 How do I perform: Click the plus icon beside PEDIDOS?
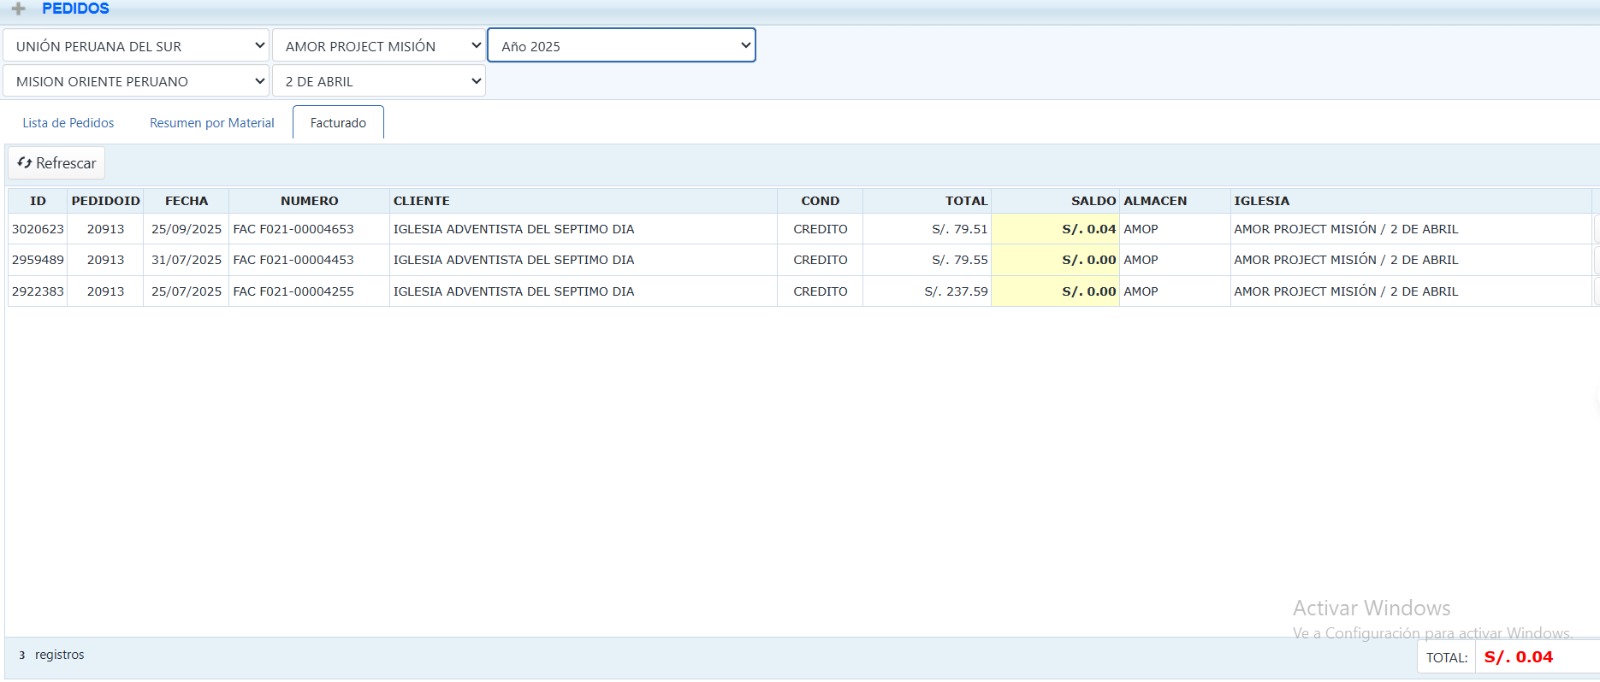18,9
